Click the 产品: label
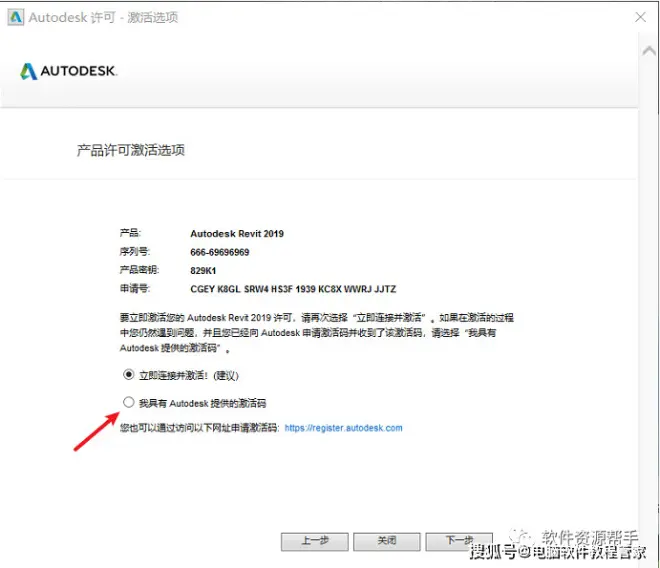Image resolution: width=660 pixels, height=568 pixels. [130, 233]
